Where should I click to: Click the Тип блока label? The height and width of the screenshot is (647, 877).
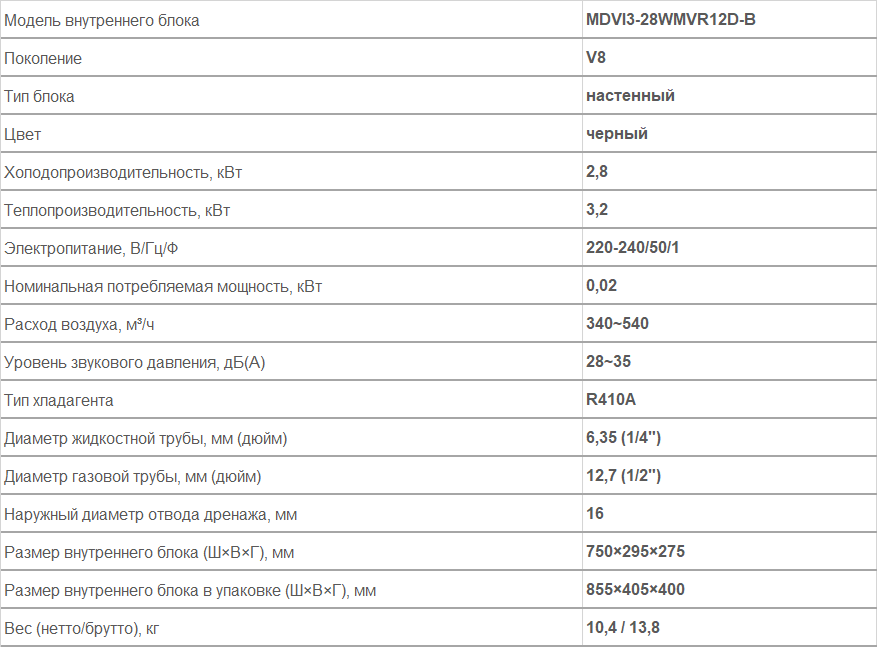coord(39,97)
